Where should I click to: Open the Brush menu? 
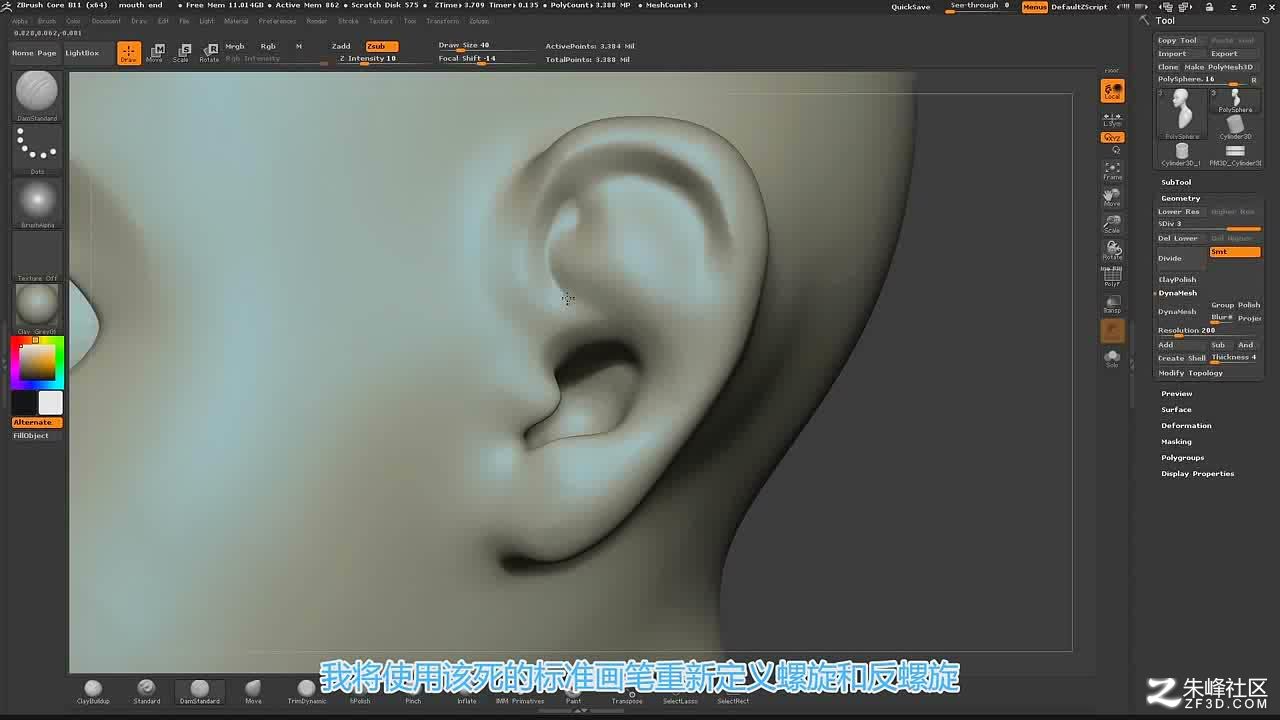pos(47,21)
